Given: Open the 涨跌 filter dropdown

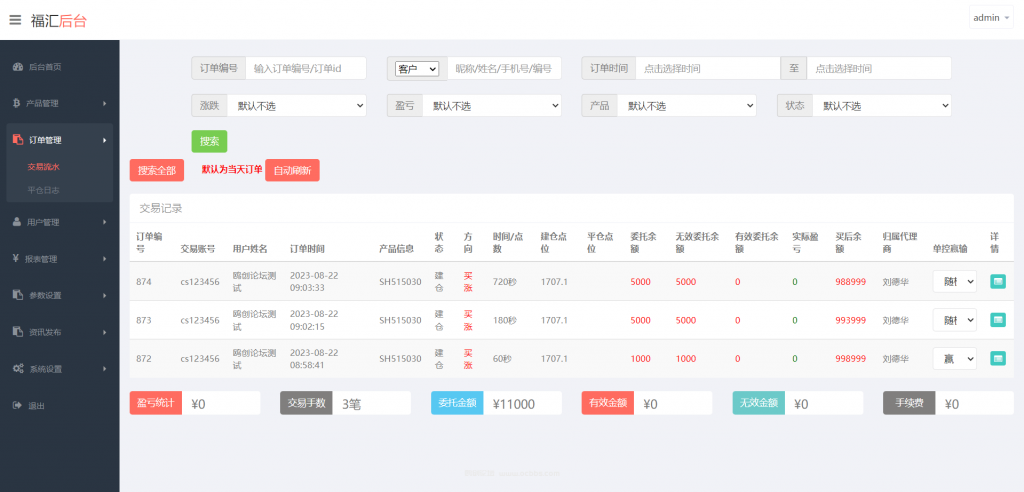Looking at the screenshot, I should [x=296, y=106].
